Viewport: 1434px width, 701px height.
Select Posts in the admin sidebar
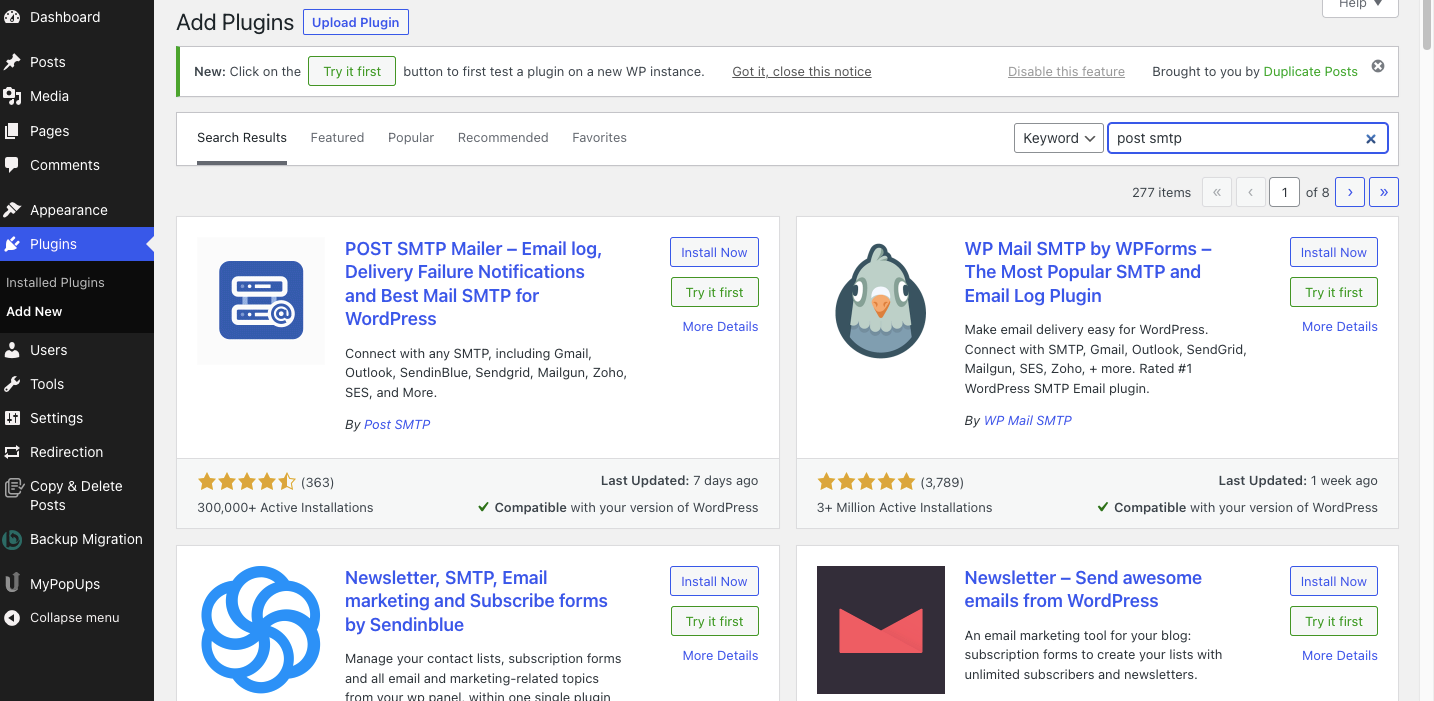point(48,62)
